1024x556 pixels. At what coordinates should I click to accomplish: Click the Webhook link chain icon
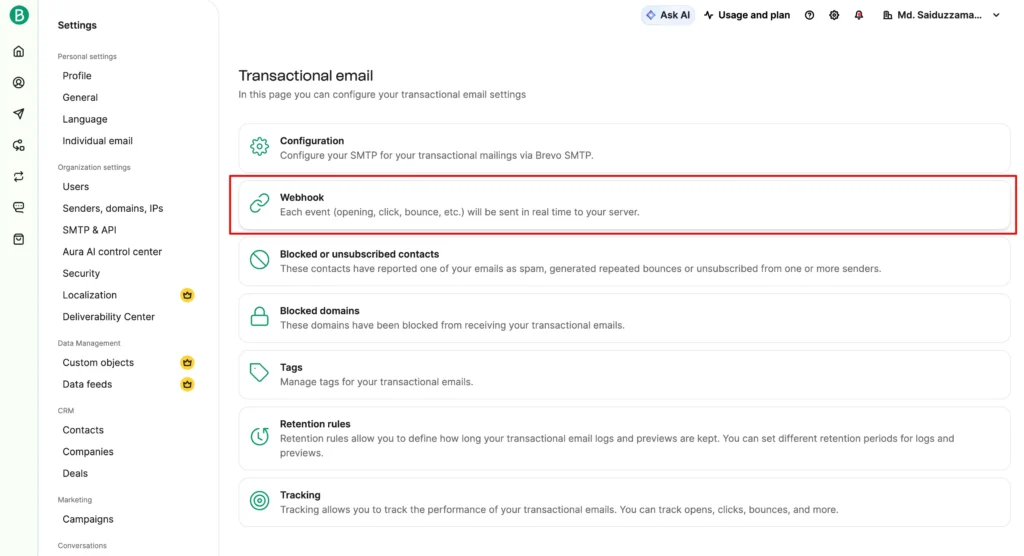(259, 203)
